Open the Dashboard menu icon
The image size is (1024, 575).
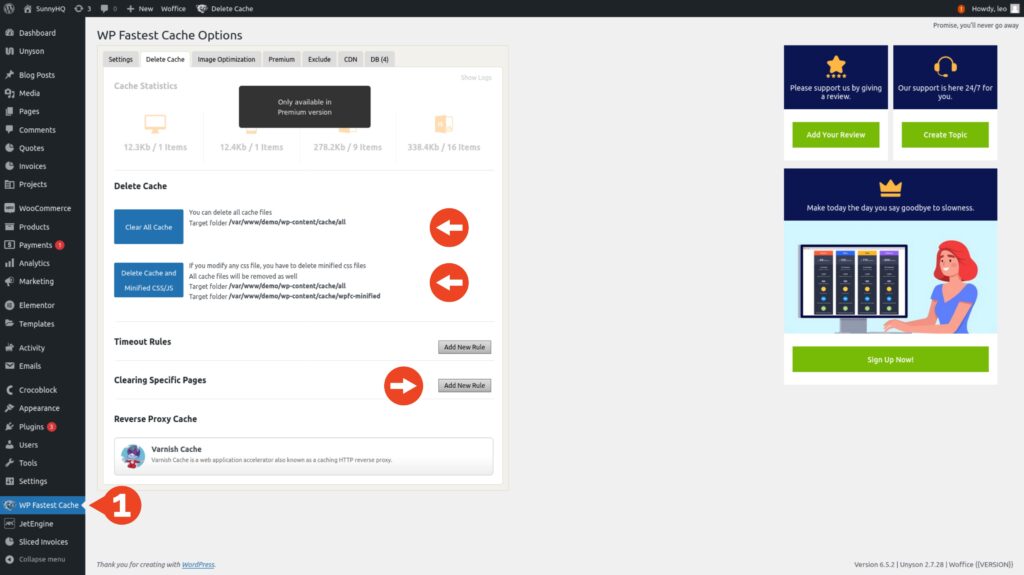click(x=9, y=33)
